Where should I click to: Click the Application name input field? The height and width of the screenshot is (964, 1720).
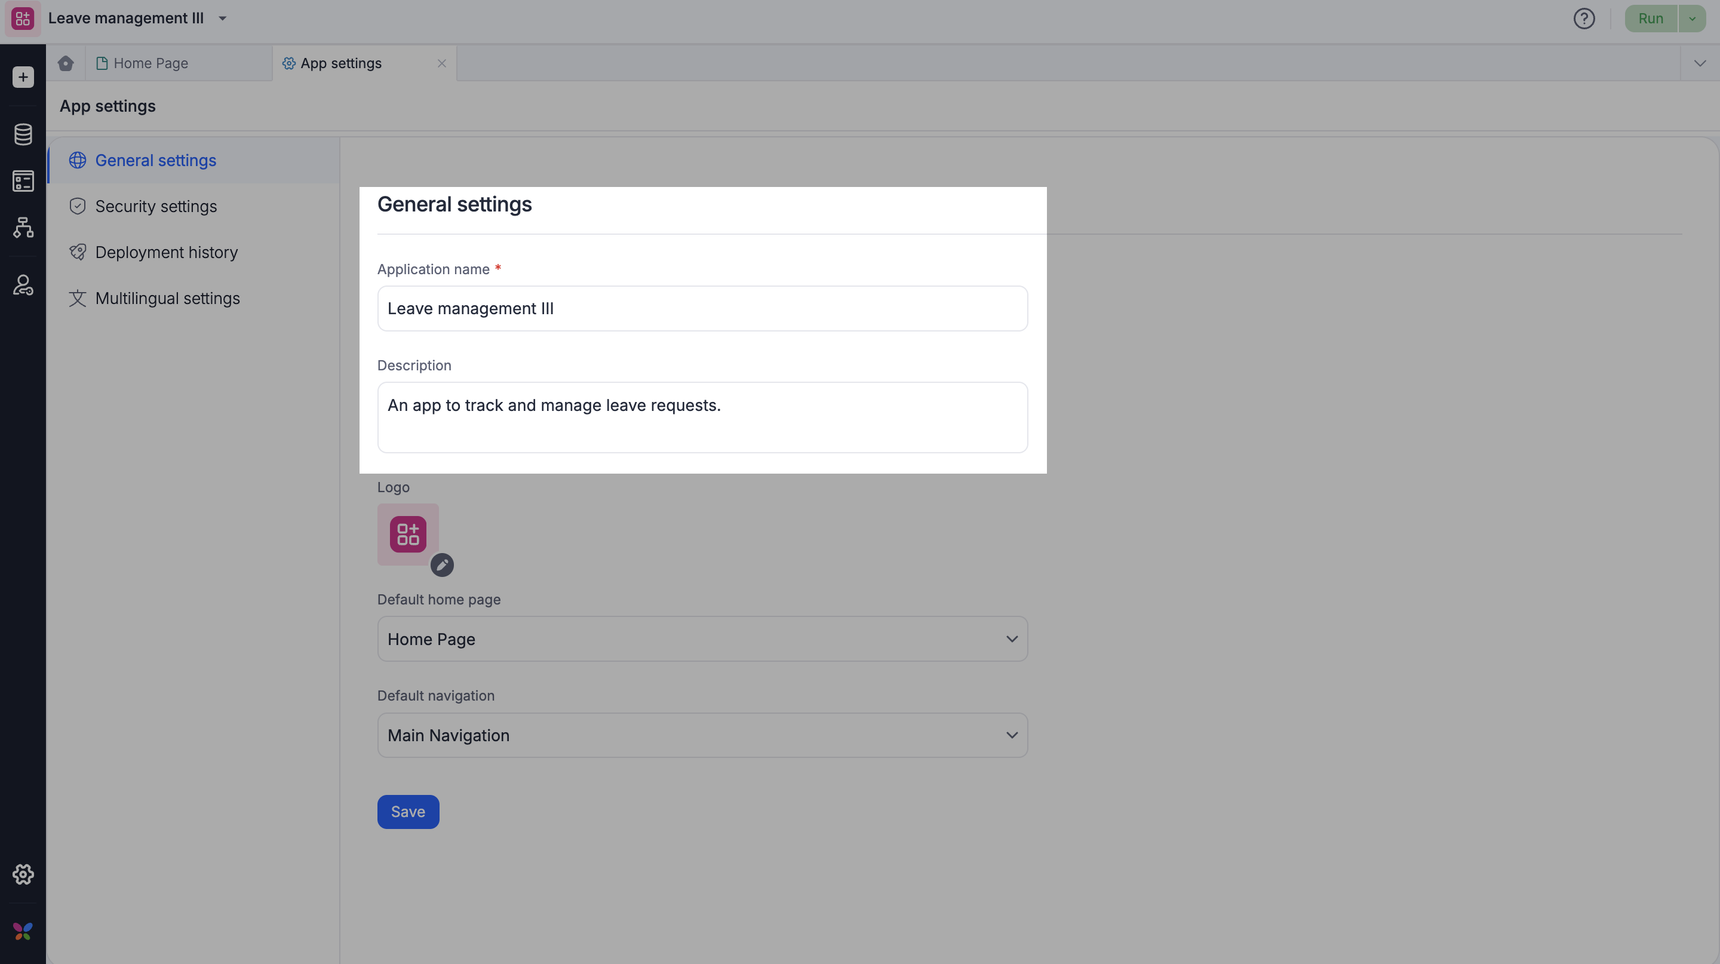702,309
